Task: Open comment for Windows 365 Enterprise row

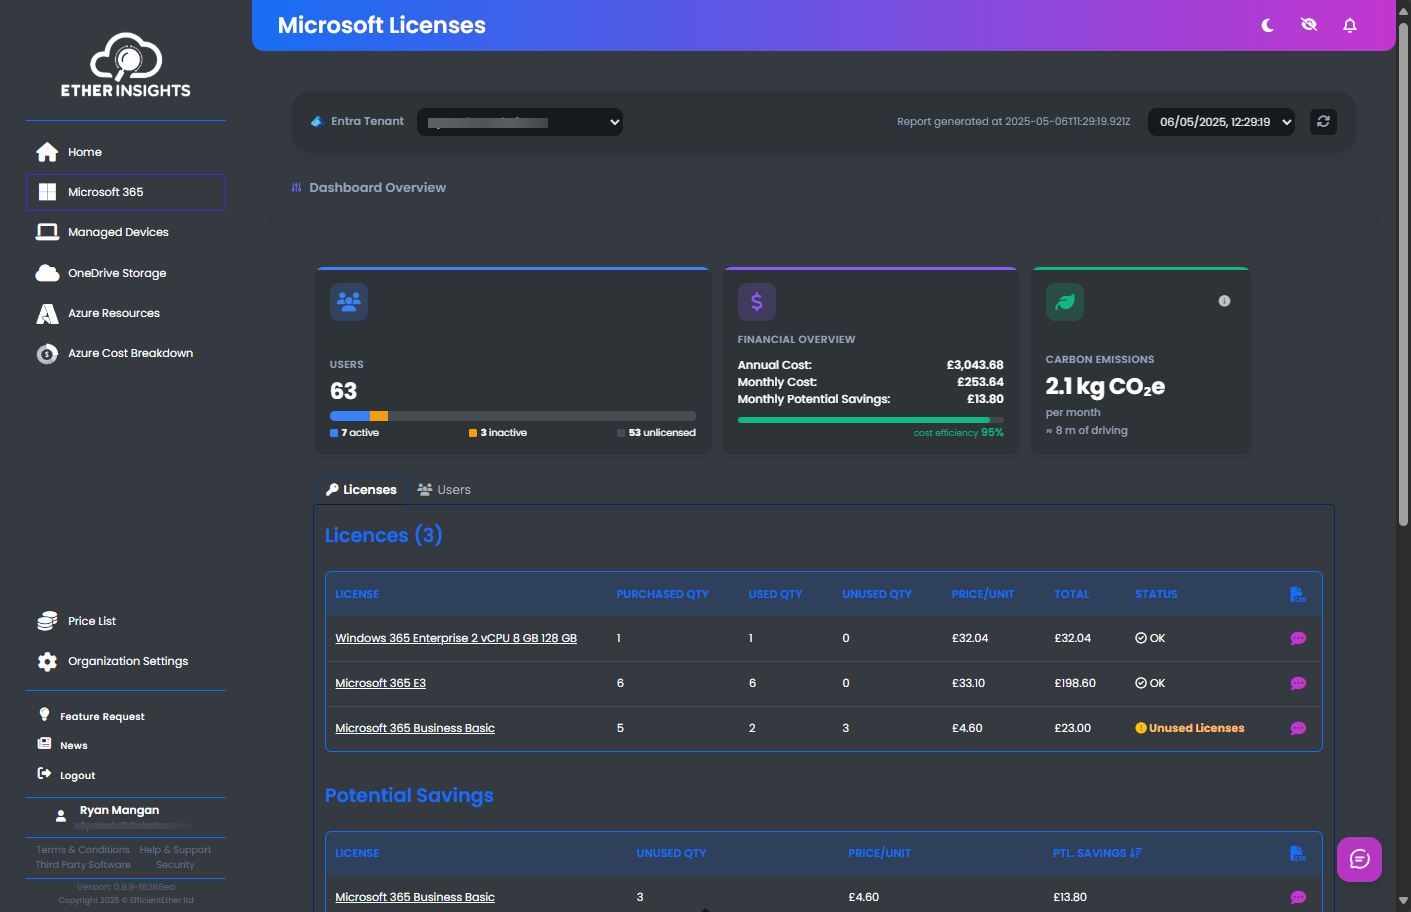Action: click(x=1298, y=638)
